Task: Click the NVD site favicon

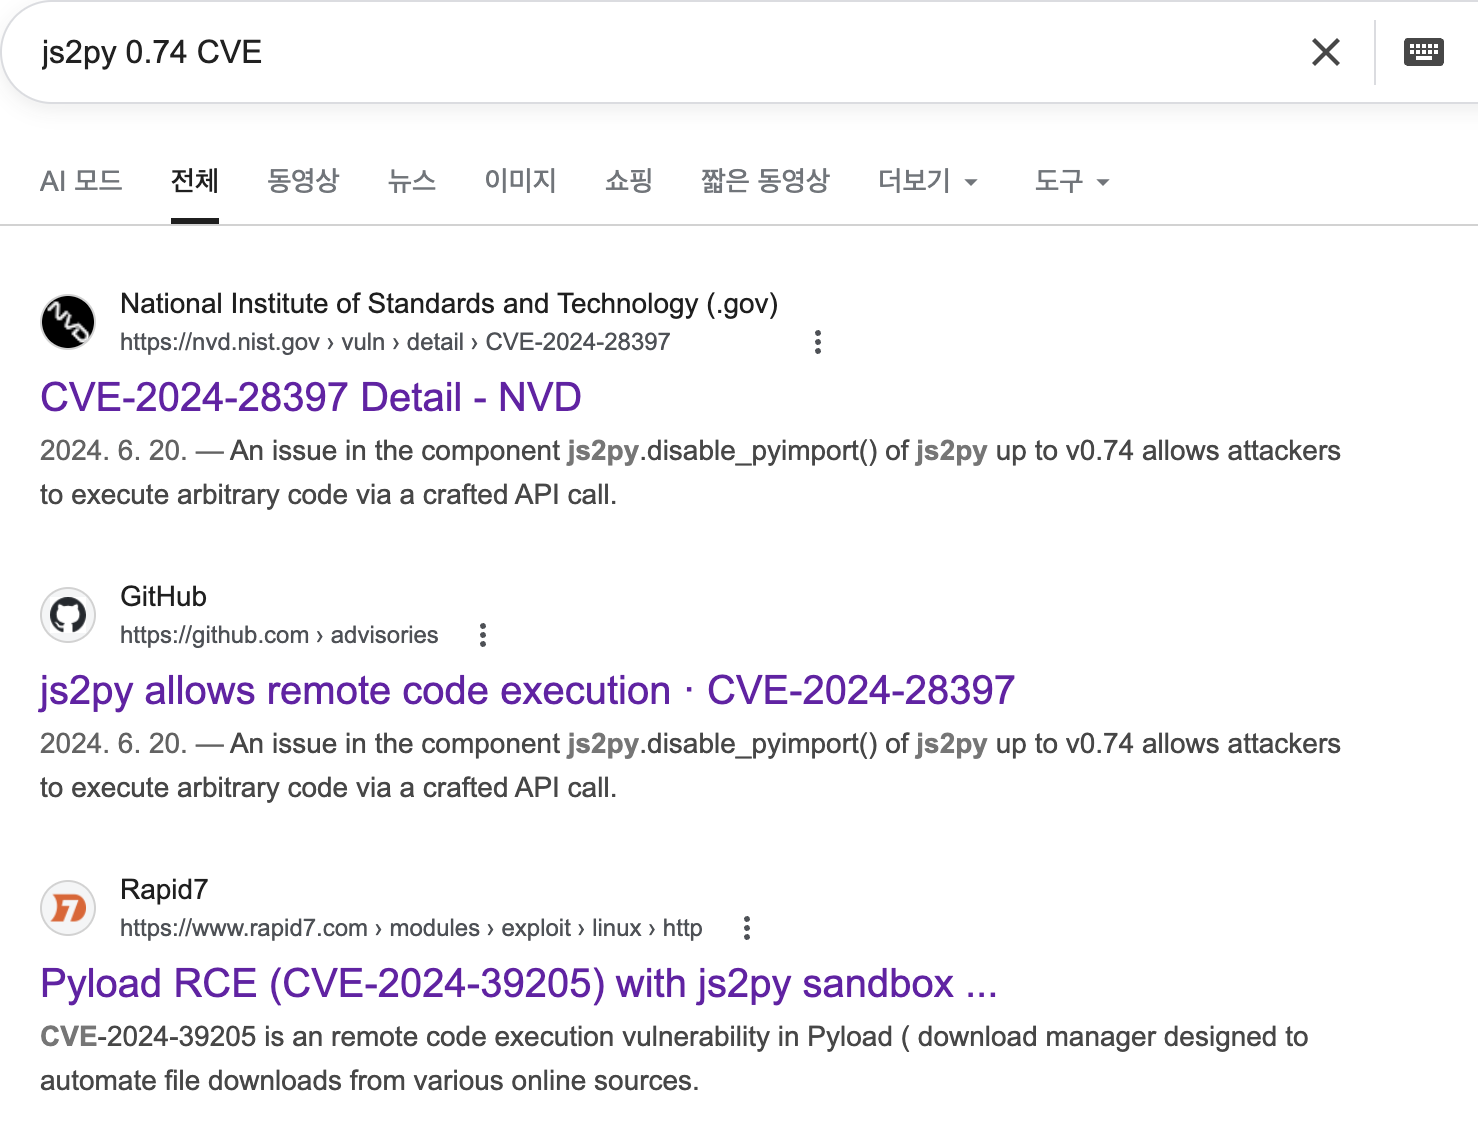Action: pos(68,322)
